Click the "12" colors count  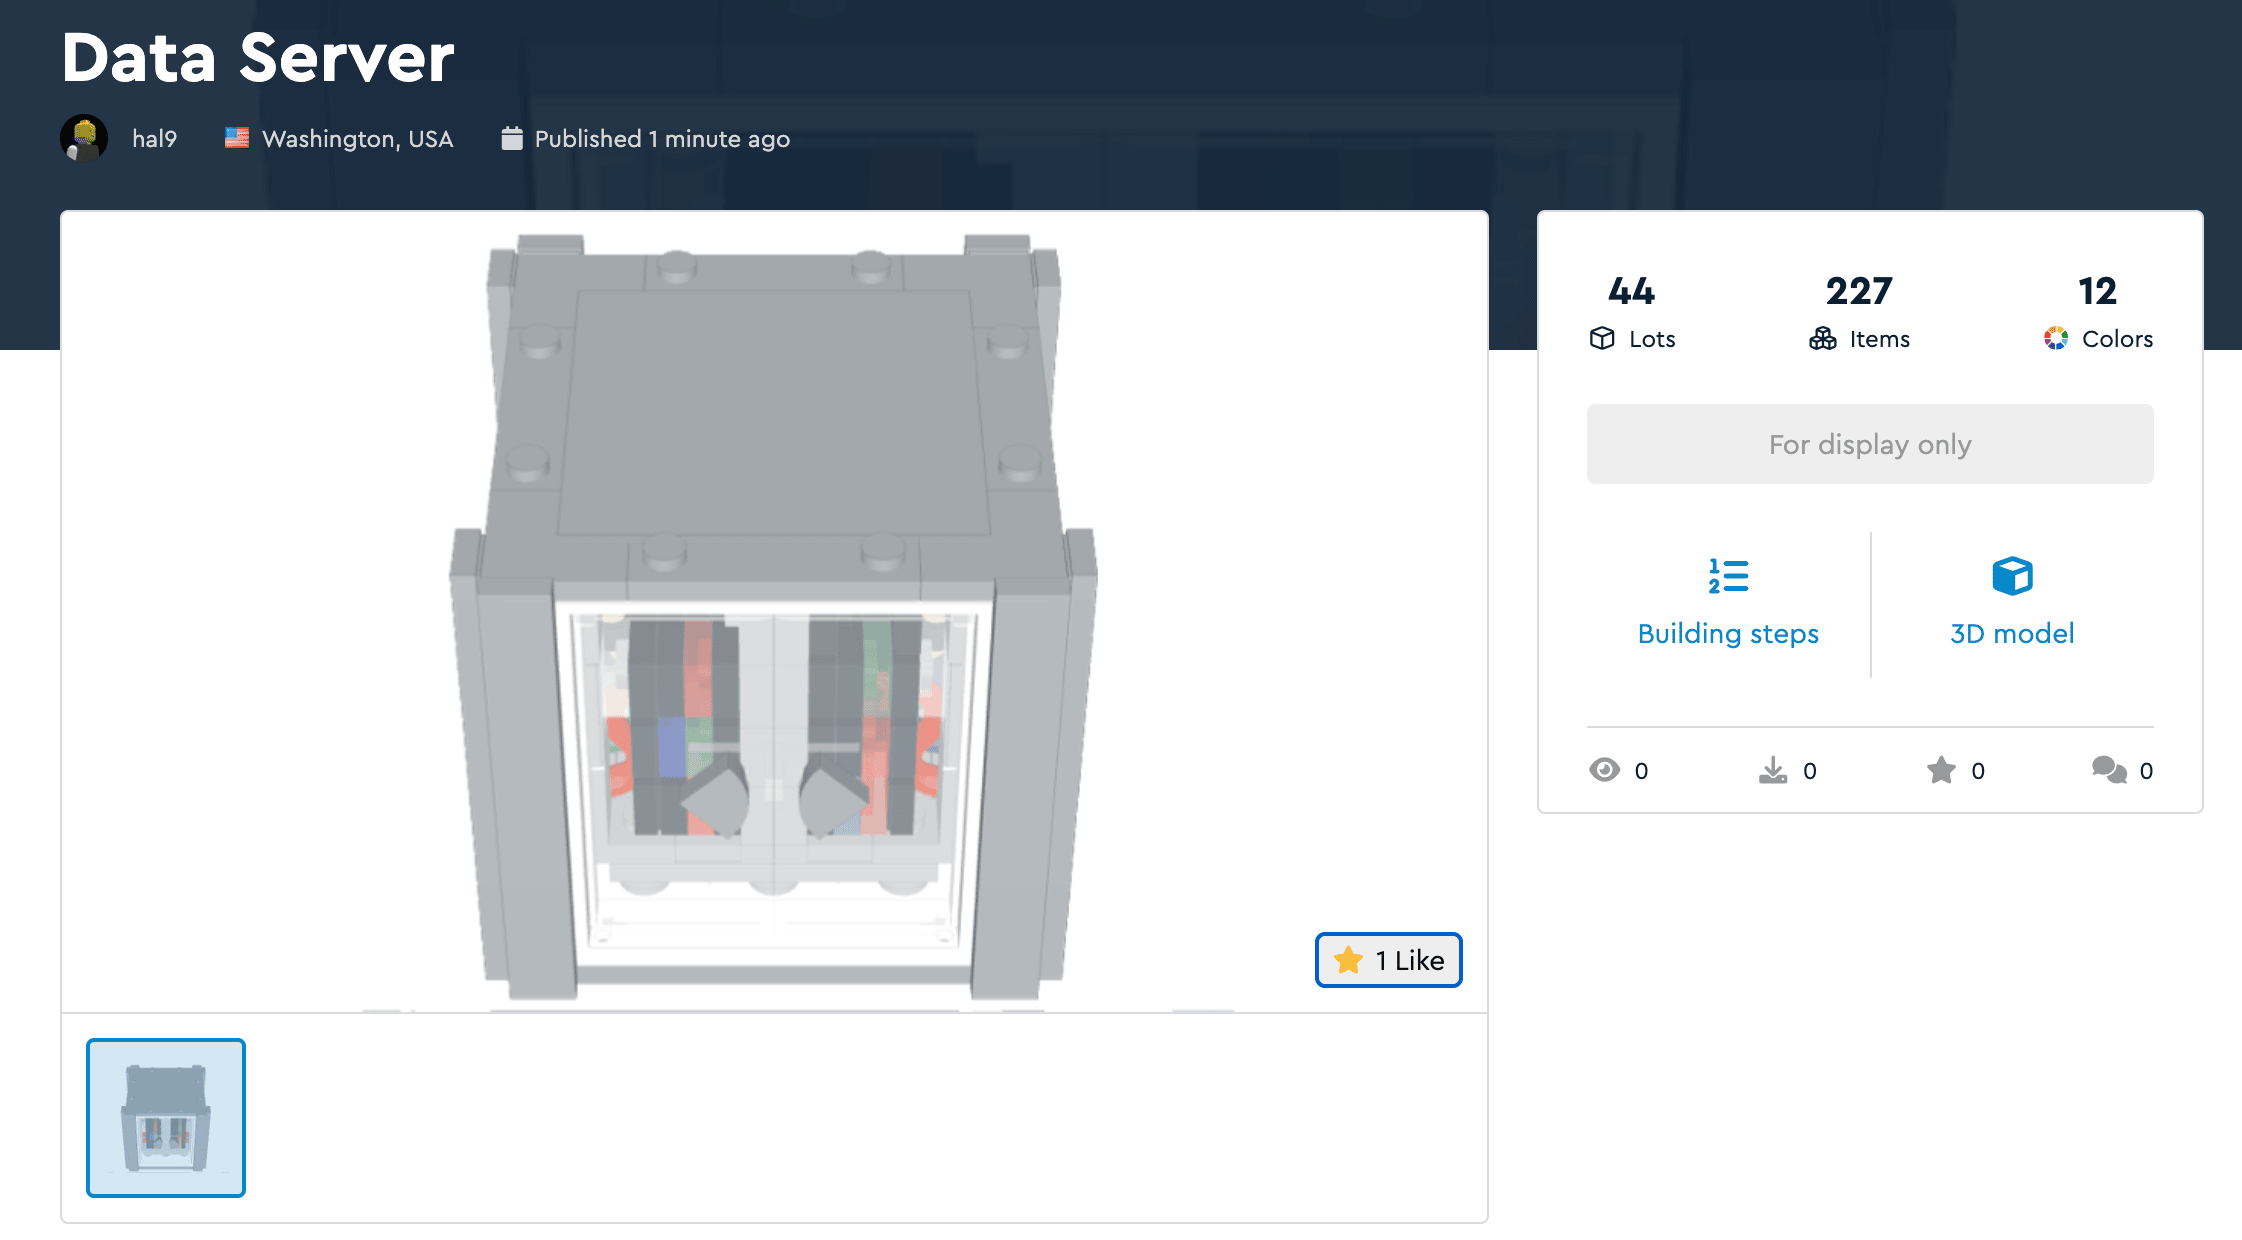point(2097,291)
